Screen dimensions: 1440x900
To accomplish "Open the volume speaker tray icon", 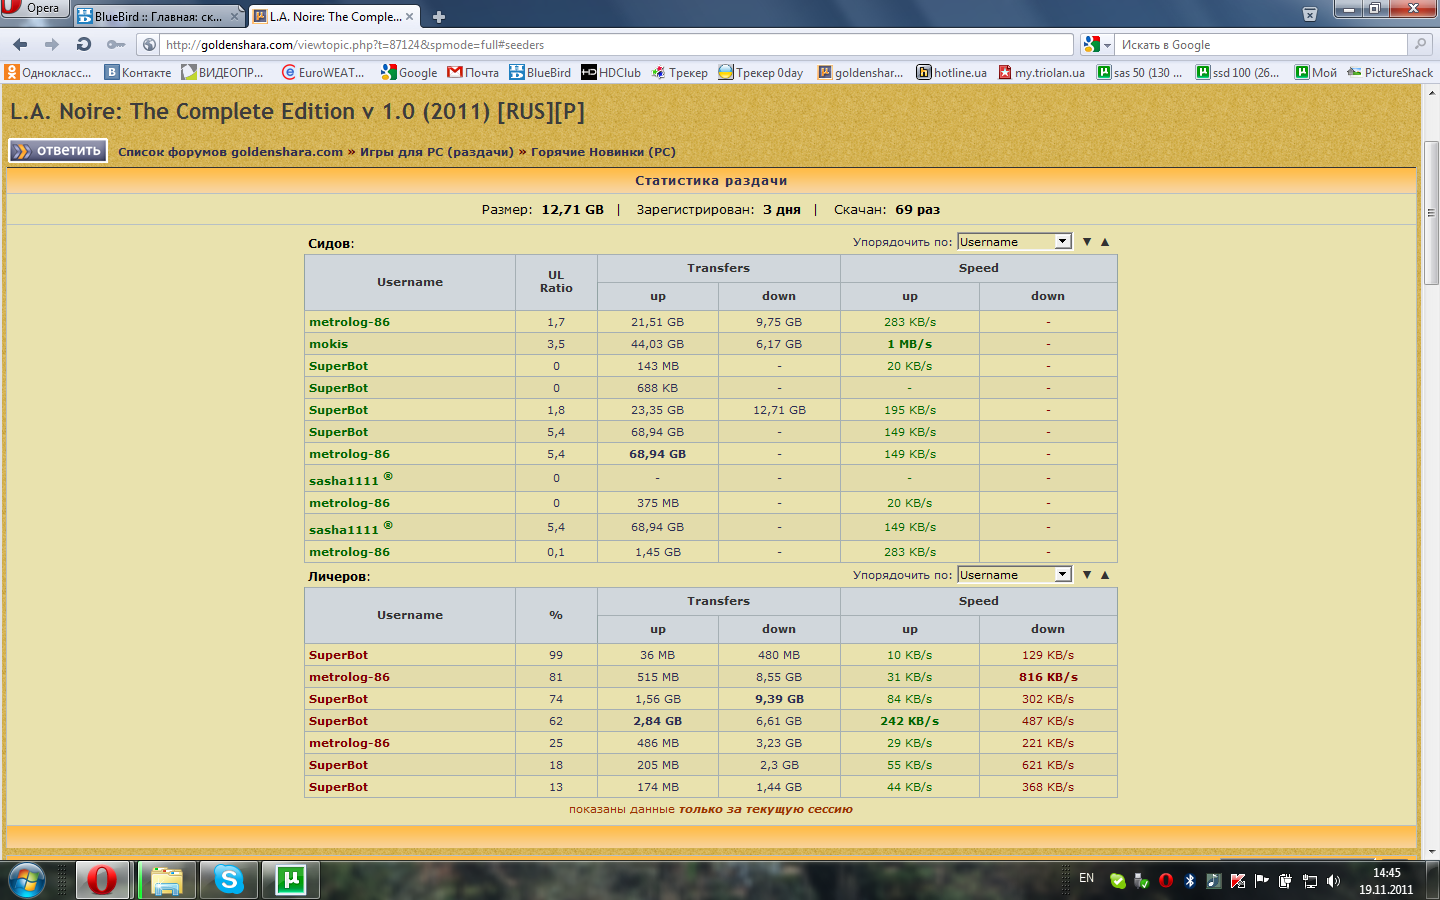I will [x=1333, y=881].
